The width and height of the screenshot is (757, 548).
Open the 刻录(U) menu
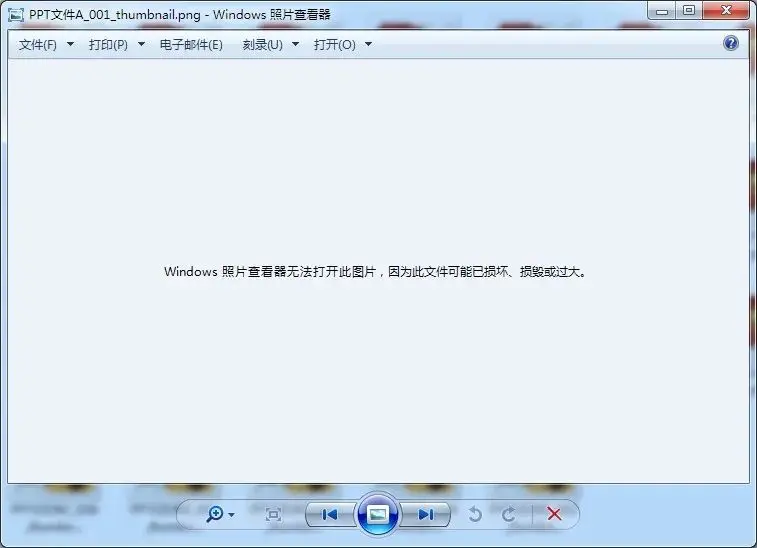tap(263, 45)
